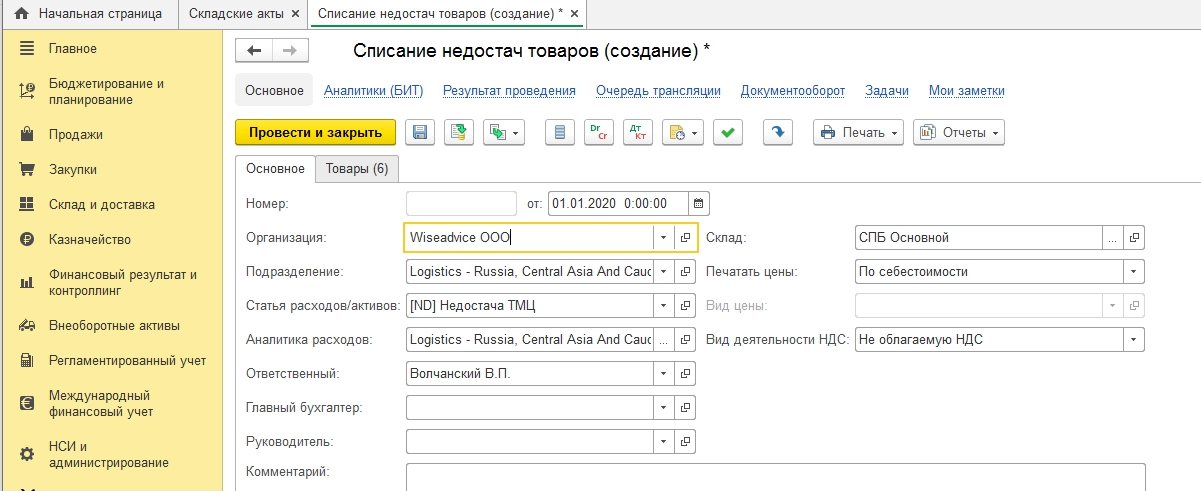Click the blue curved arrow icon
The height and width of the screenshot is (491, 1201).
pyautogui.click(x=777, y=133)
